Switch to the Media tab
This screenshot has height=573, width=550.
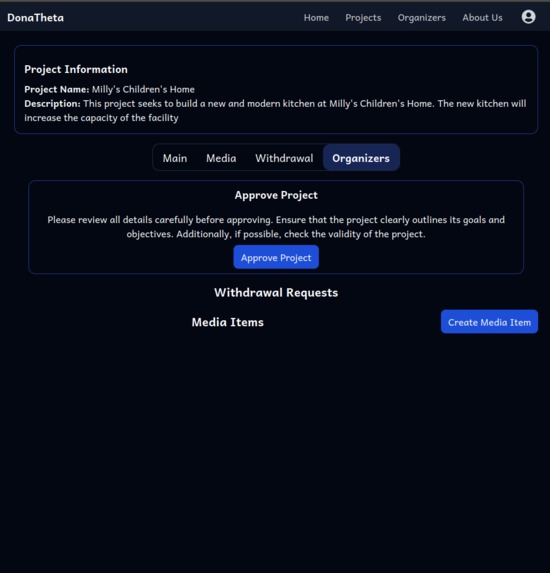click(221, 158)
